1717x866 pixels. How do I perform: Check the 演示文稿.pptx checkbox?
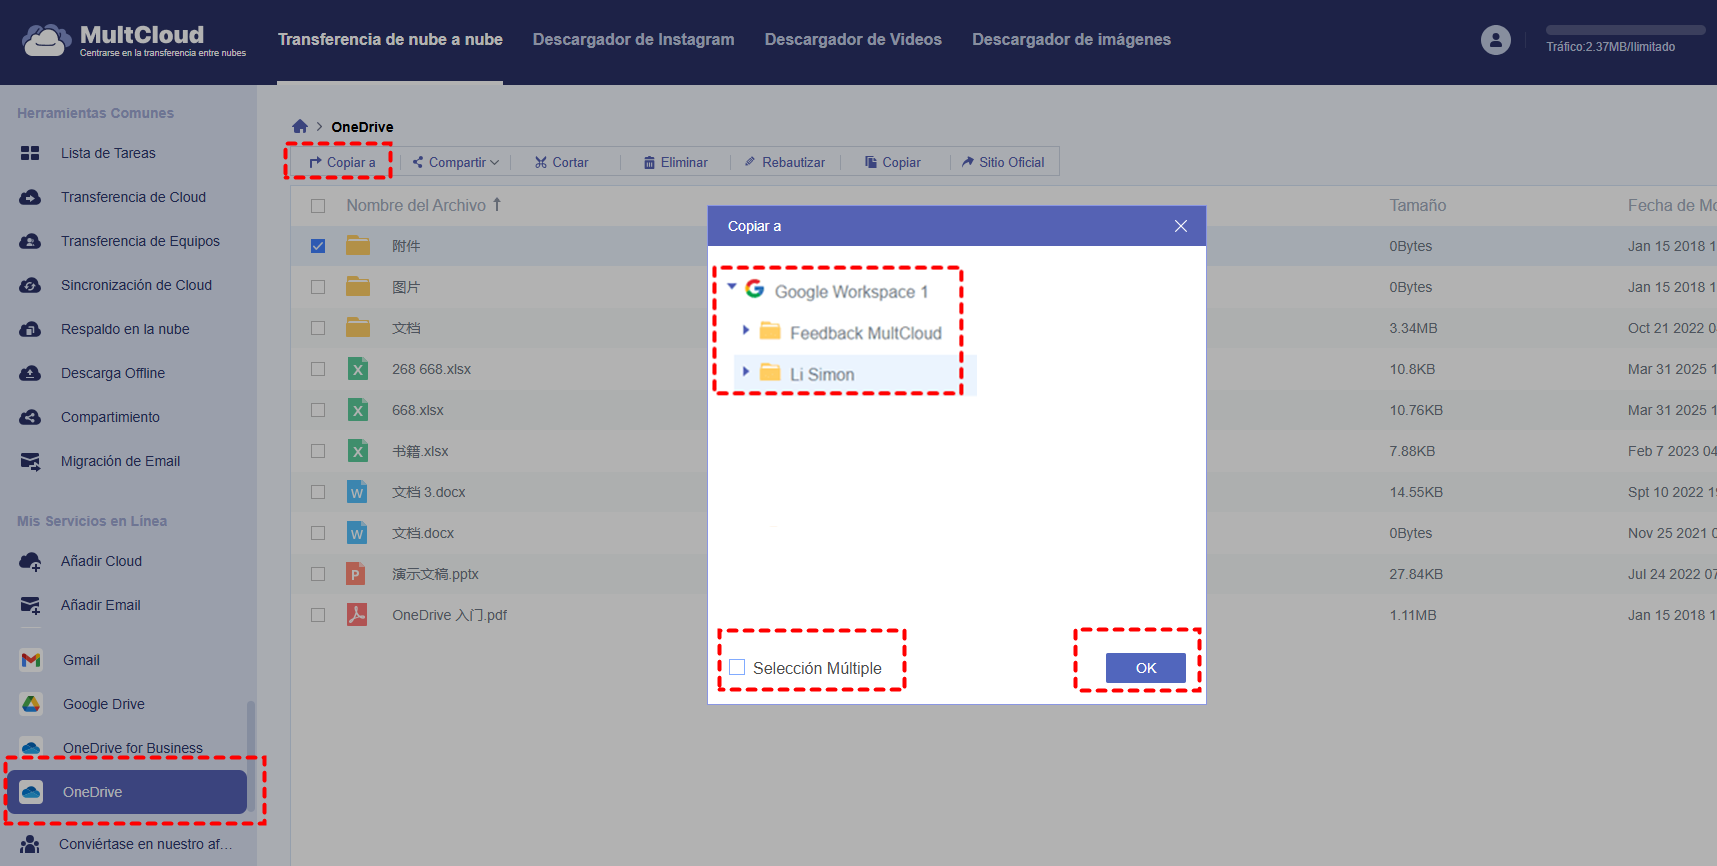(318, 574)
